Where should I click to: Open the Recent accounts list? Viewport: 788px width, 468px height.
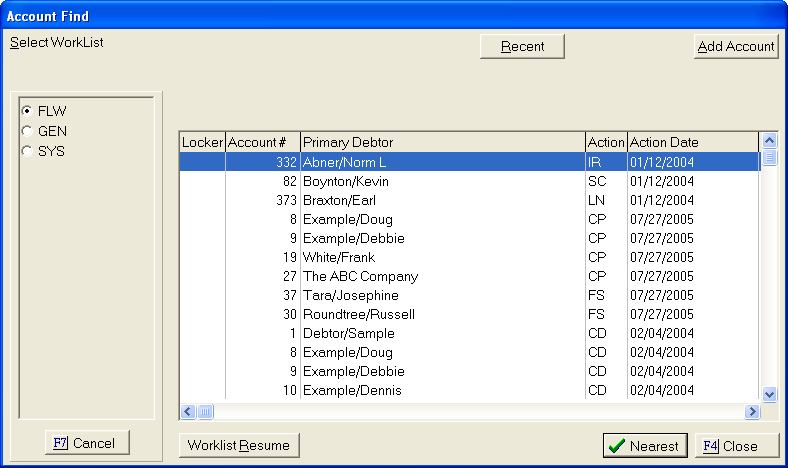(x=522, y=47)
